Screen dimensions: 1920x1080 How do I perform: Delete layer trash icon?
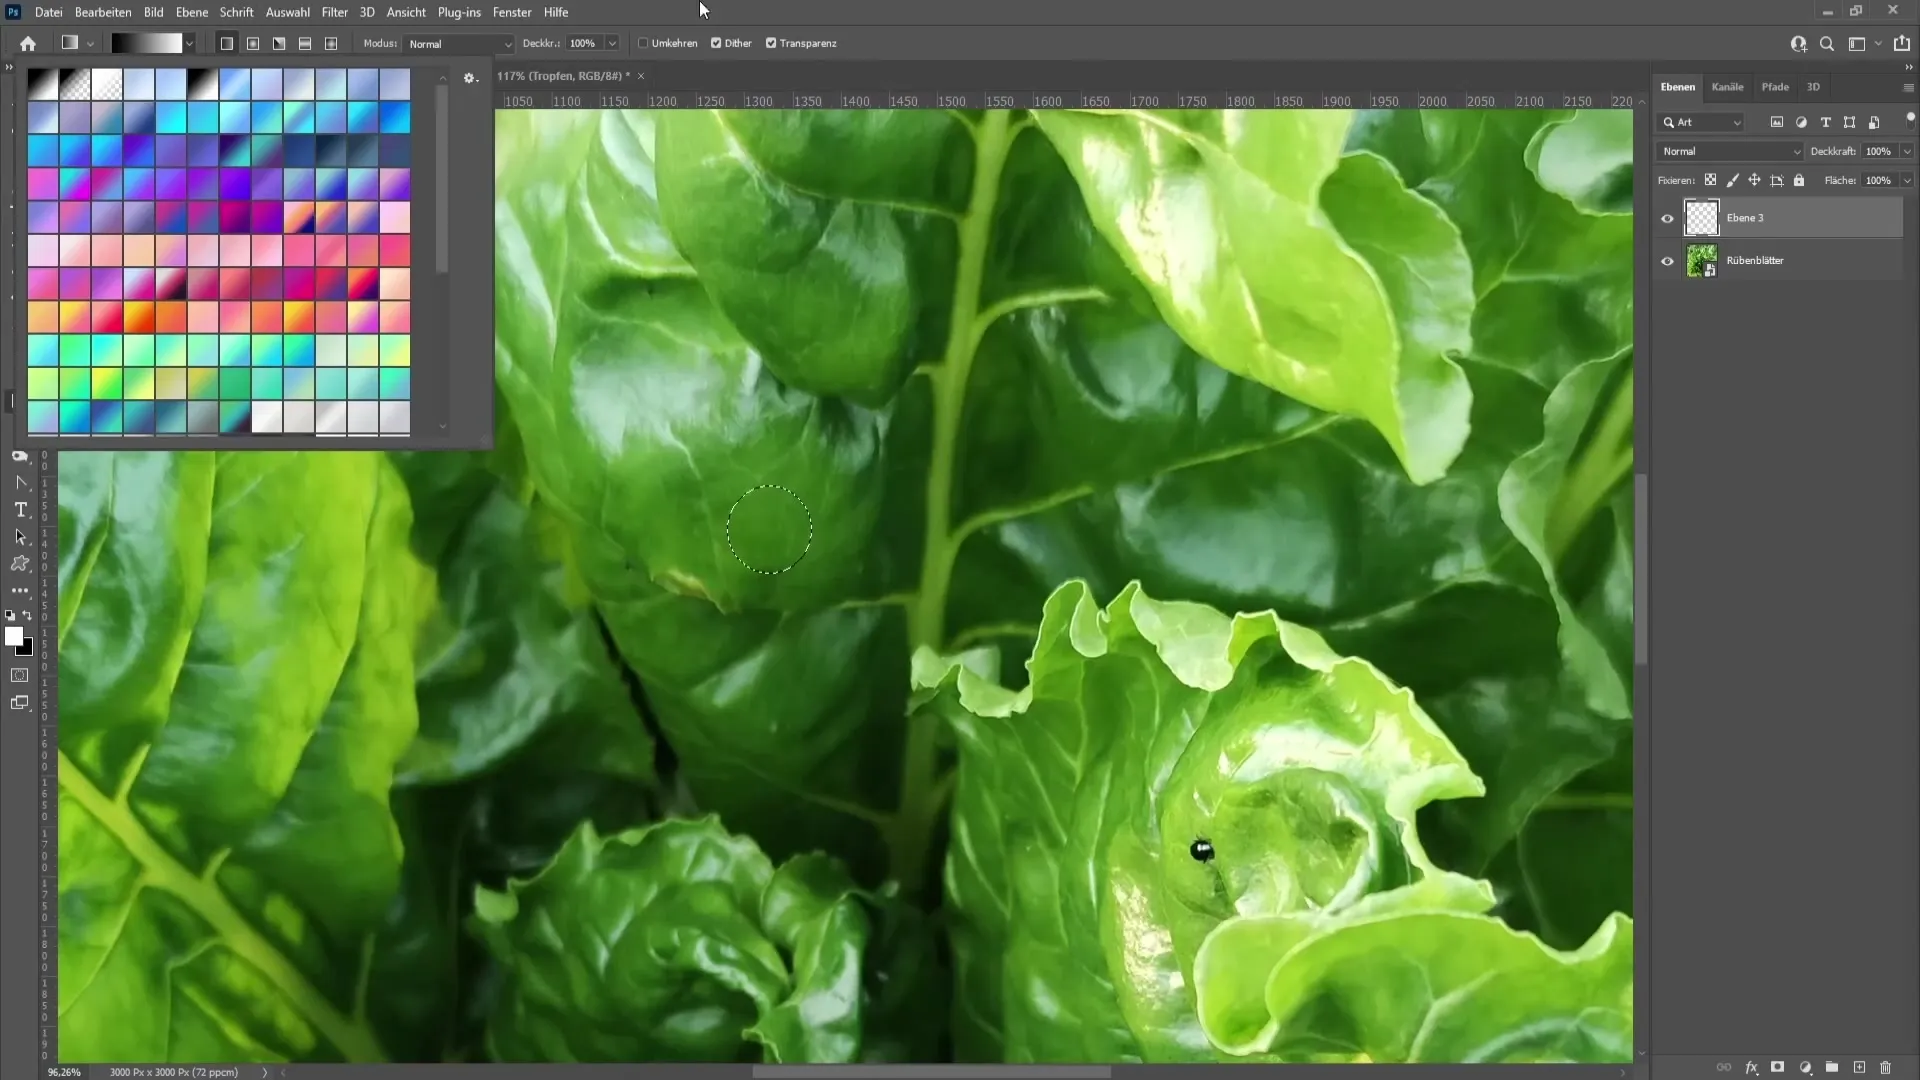tap(1886, 1067)
